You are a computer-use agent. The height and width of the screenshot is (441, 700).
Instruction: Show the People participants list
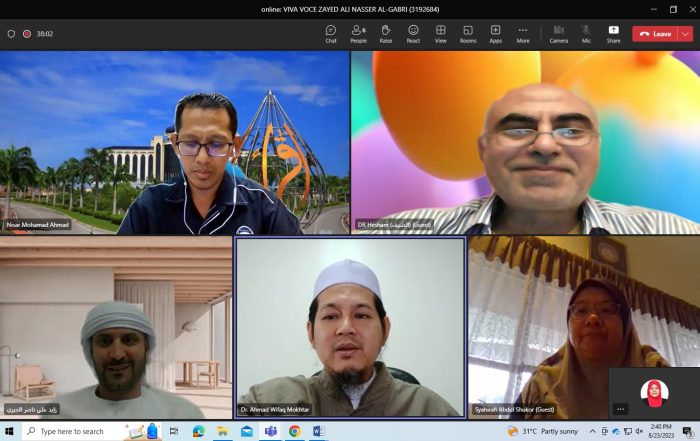tap(358, 33)
